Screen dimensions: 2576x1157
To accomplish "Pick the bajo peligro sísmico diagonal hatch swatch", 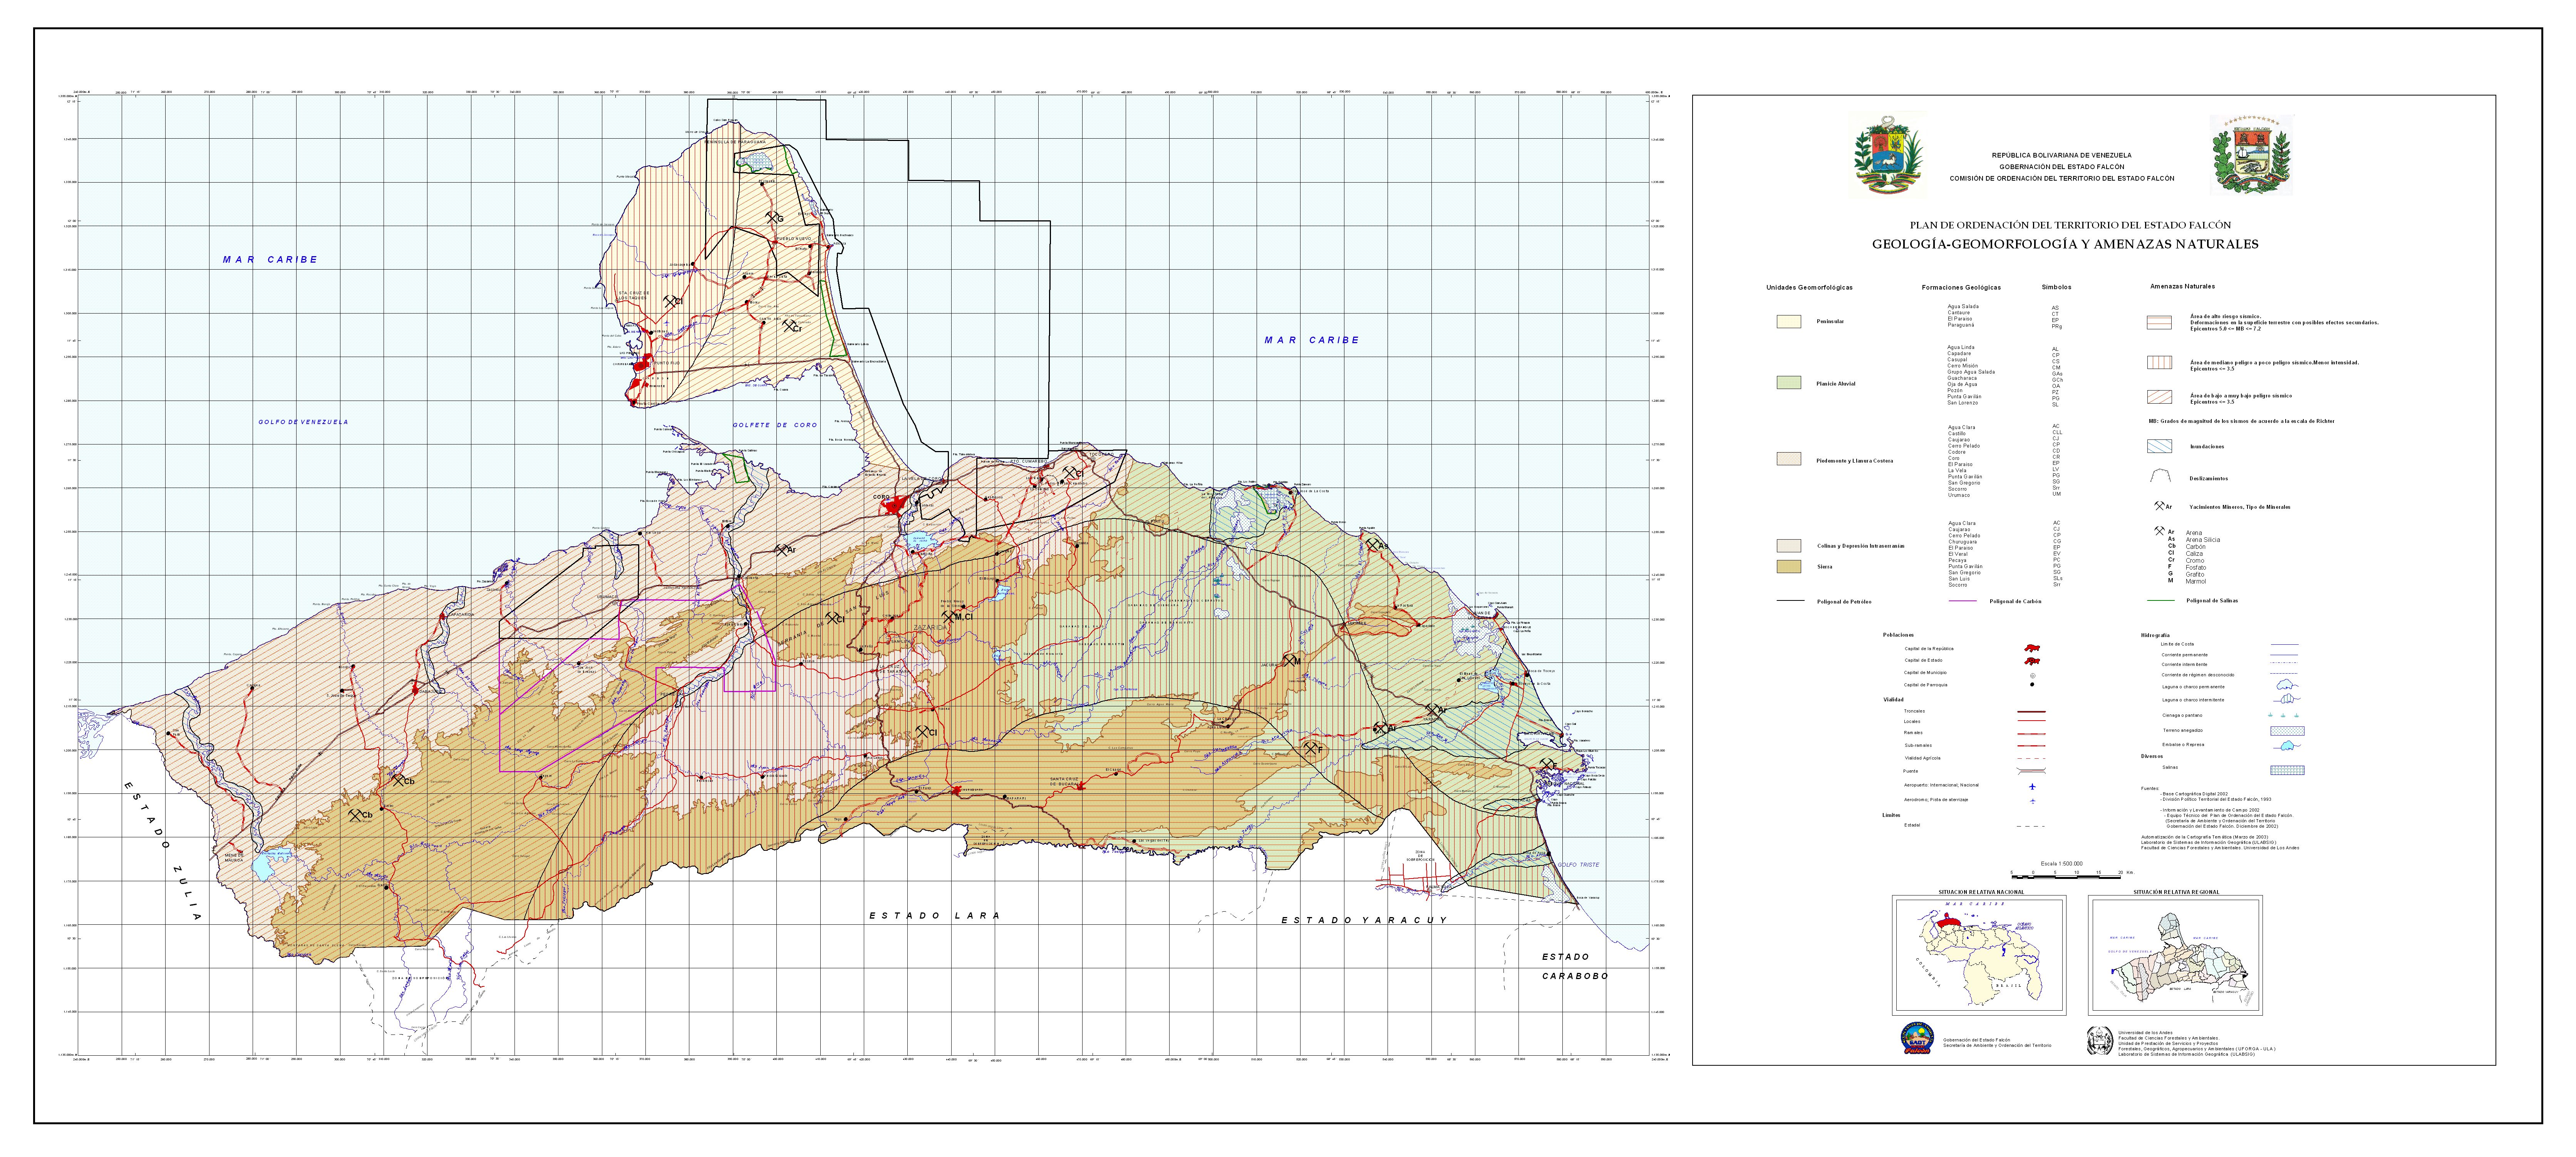I will coord(2160,397).
